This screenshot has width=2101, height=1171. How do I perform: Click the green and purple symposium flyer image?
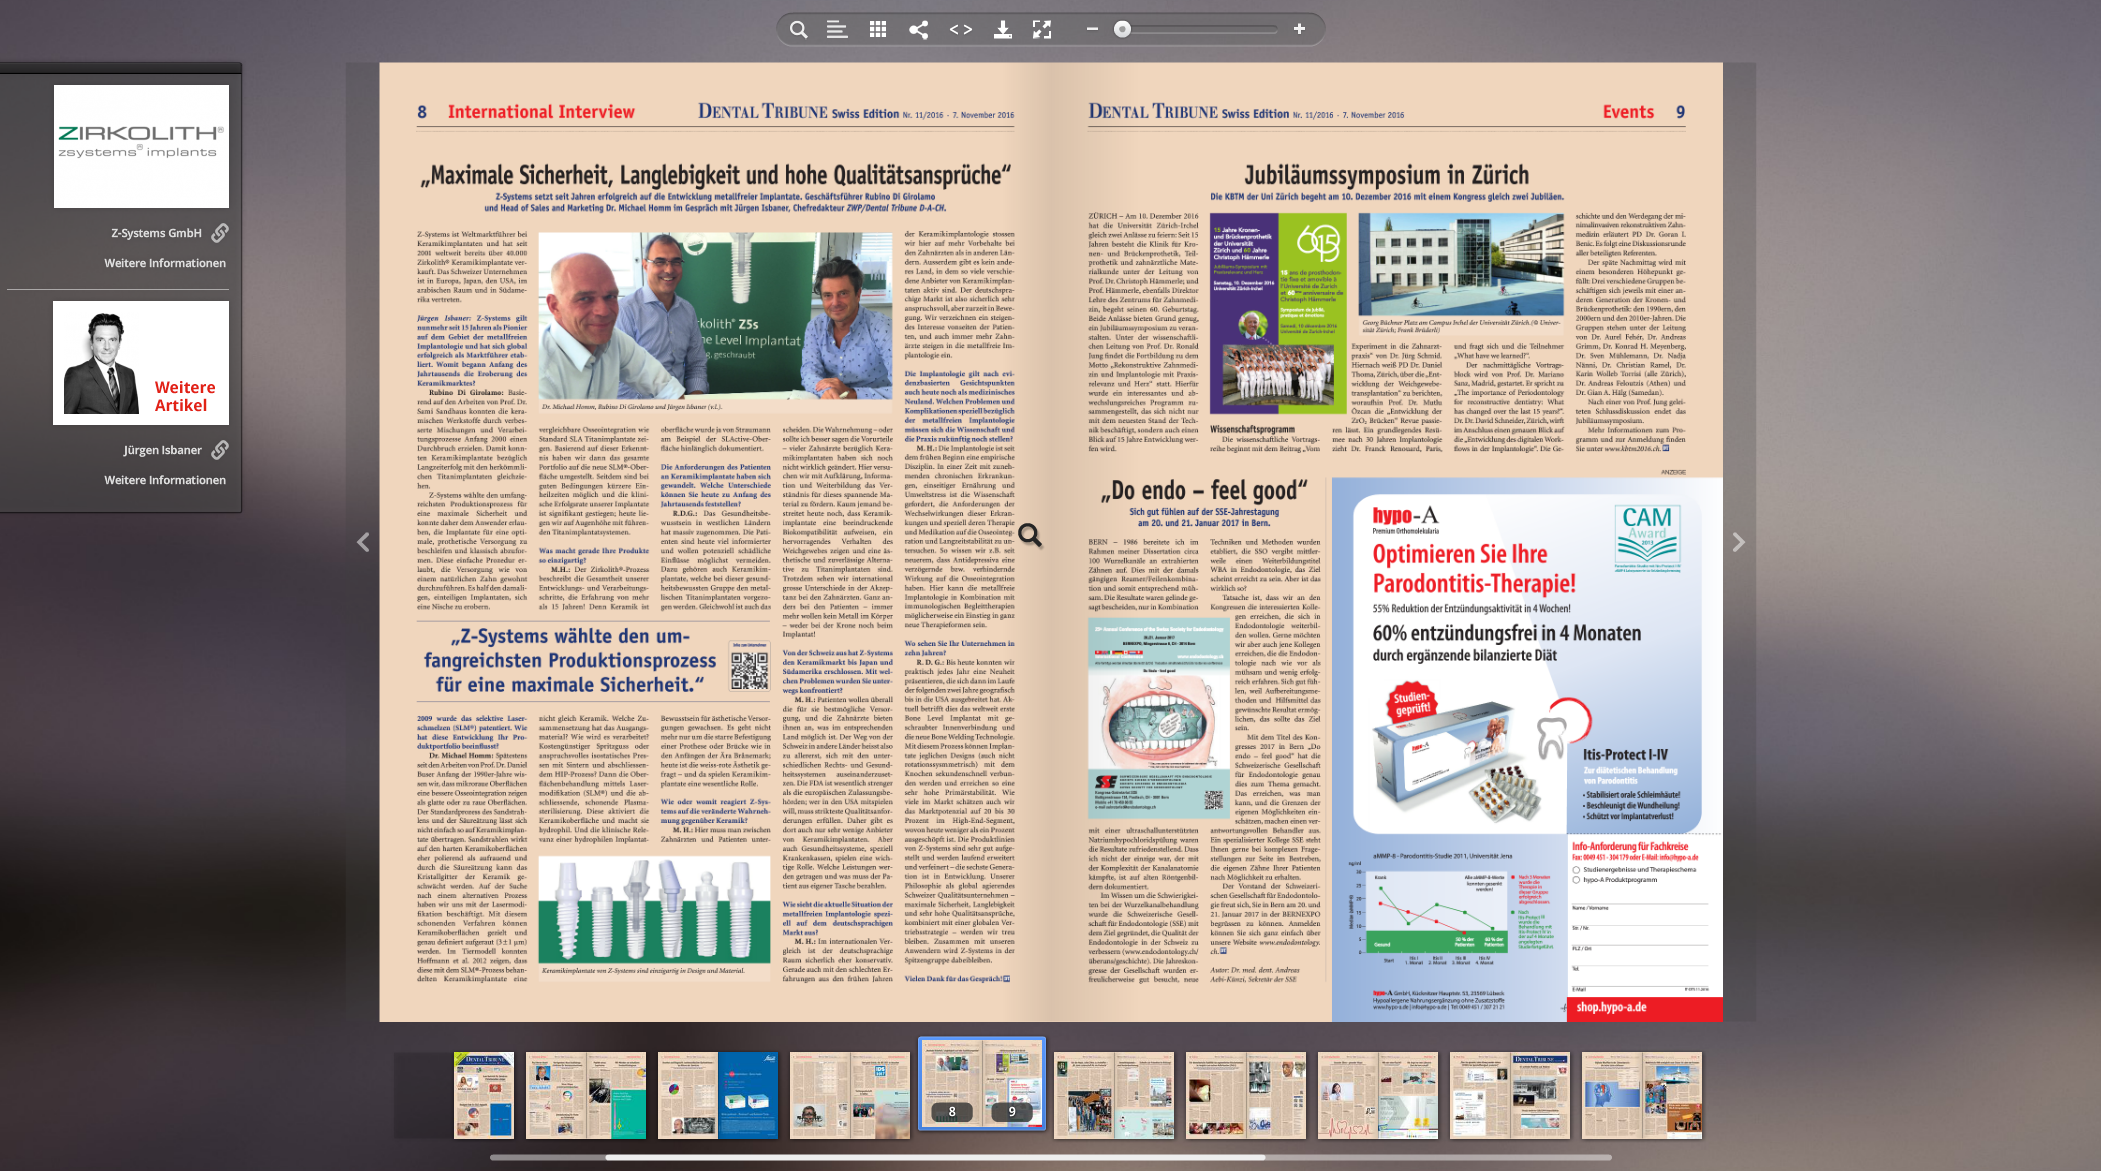(x=1278, y=313)
